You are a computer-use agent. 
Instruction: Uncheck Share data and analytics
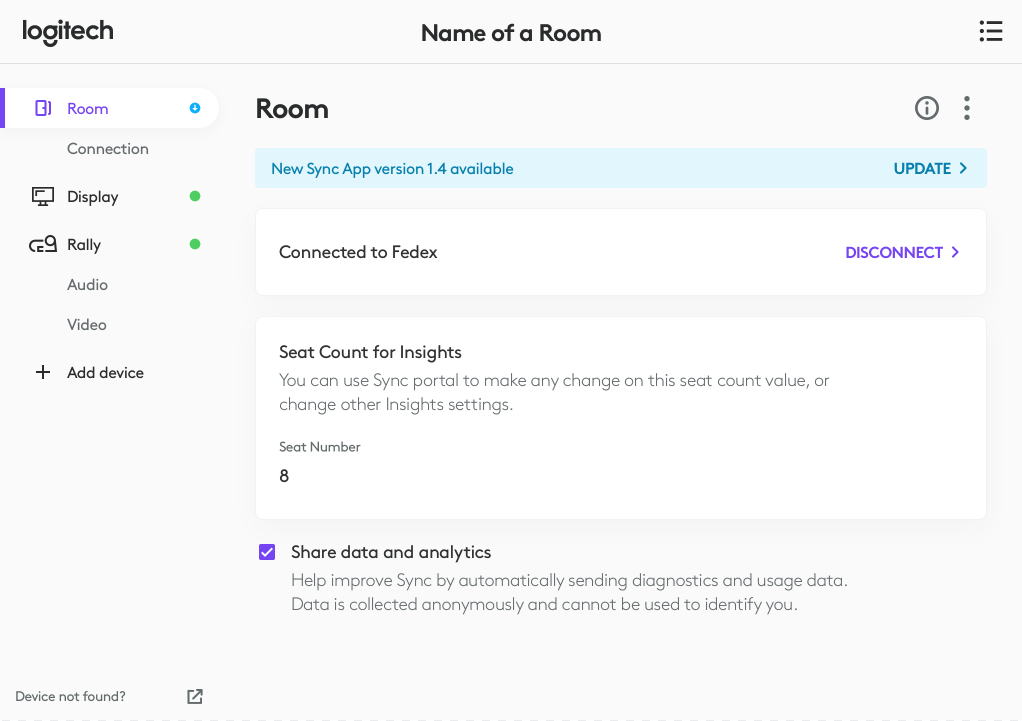[267, 551]
